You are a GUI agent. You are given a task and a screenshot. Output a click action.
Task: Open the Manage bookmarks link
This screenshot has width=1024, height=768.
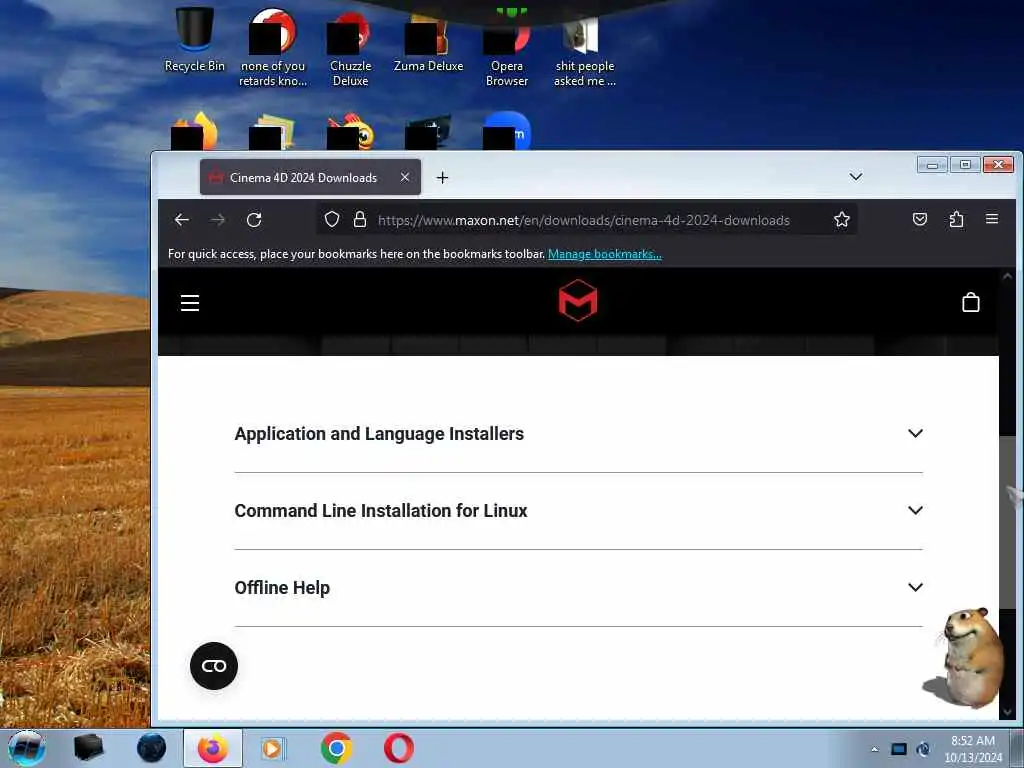click(605, 254)
